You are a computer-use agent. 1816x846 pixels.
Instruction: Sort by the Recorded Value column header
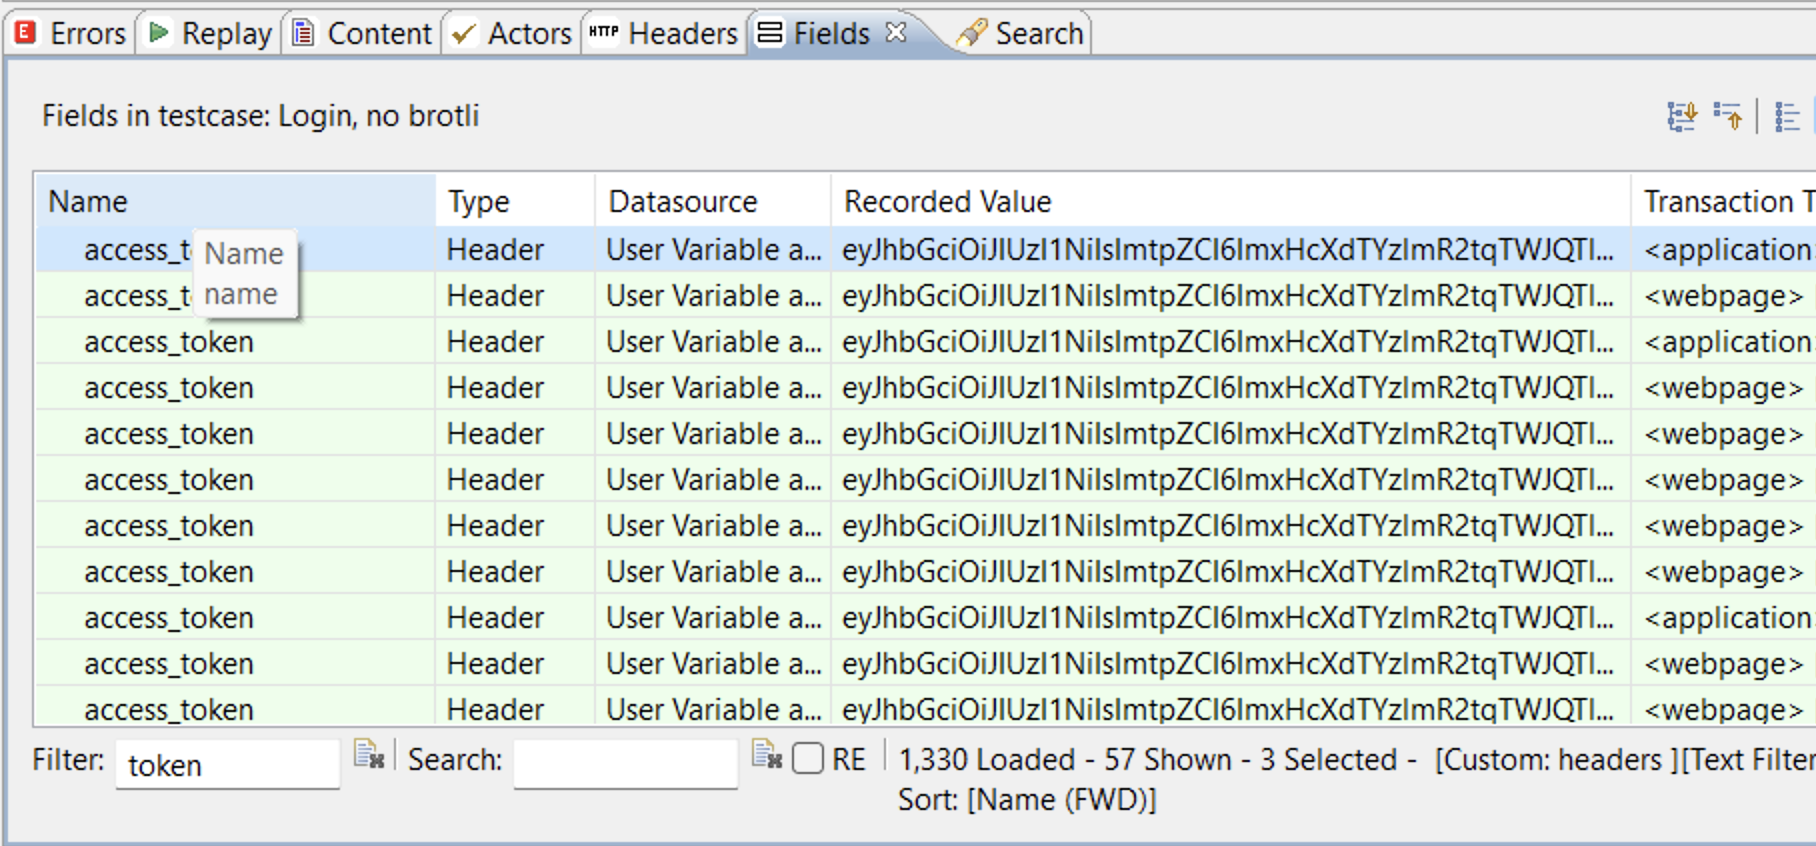[1231, 202]
